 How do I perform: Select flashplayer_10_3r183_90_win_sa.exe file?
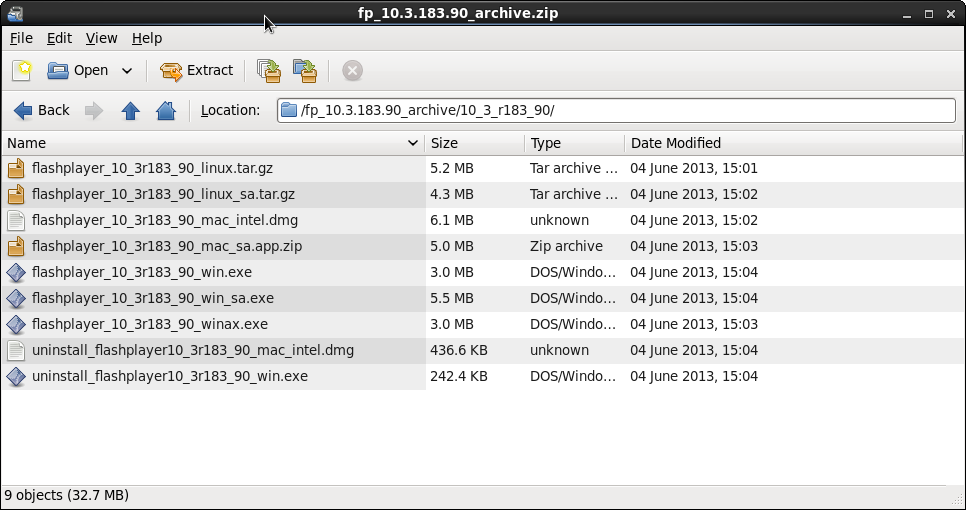tap(153, 298)
